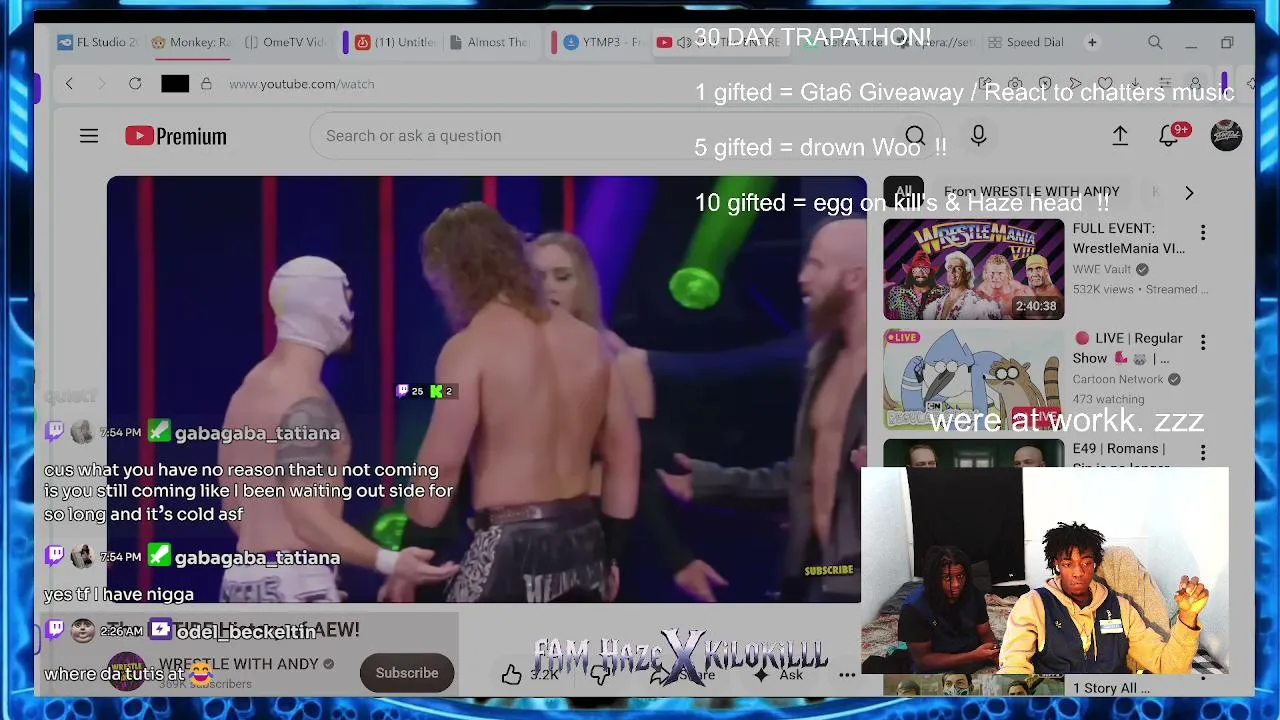Click the SUBSCRIBE watermark in the video
The image size is (1280, 720).
tap(829, 571)
